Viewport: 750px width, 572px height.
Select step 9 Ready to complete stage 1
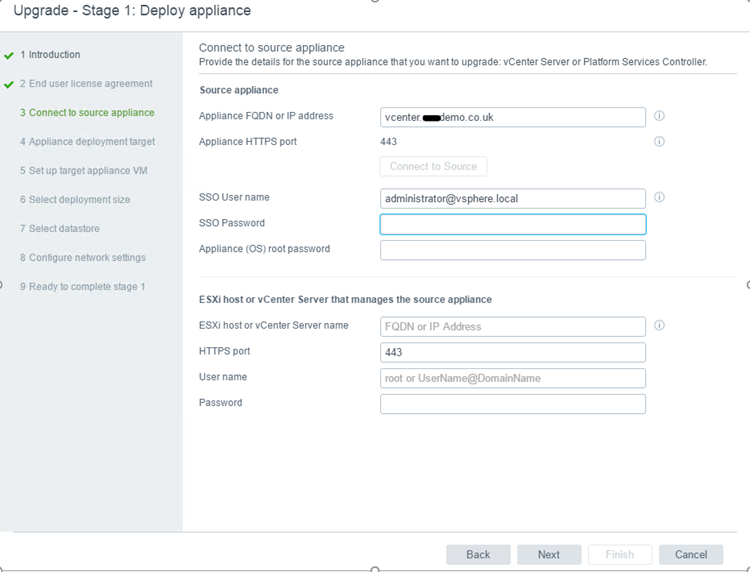click(x=82, y=286)
